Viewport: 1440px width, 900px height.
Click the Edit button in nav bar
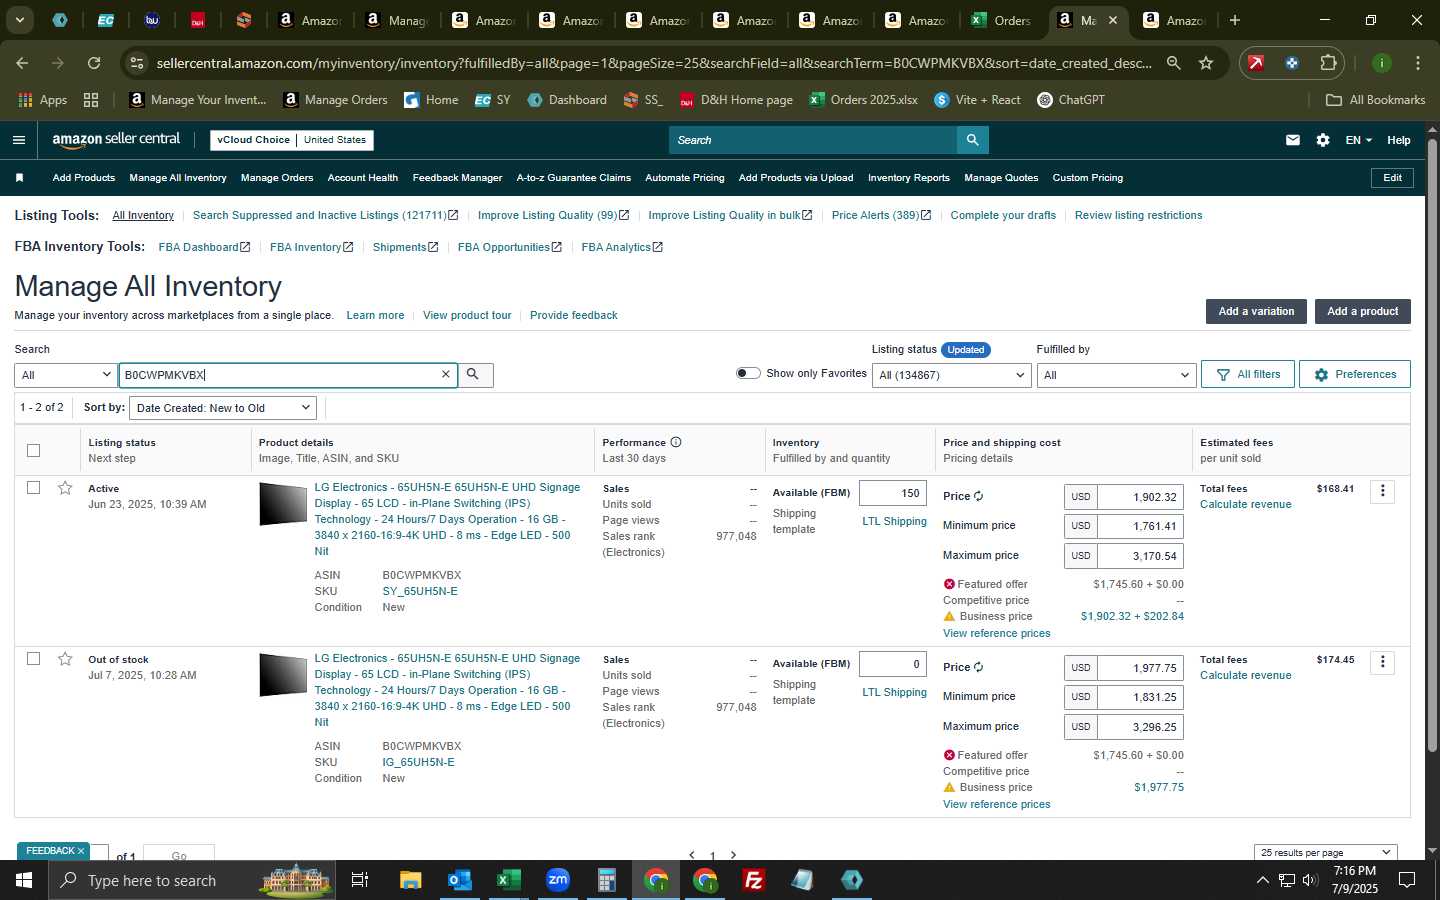point(1392,178)
